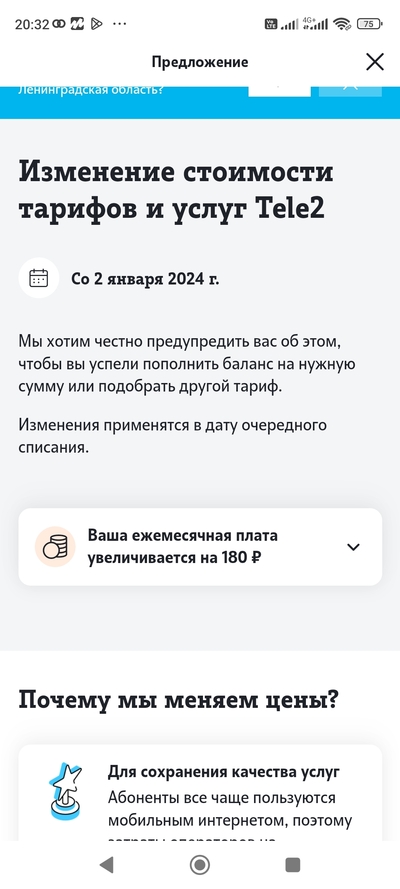Tap the Play Store notification icon
The image size is (400, 889).
96,24
